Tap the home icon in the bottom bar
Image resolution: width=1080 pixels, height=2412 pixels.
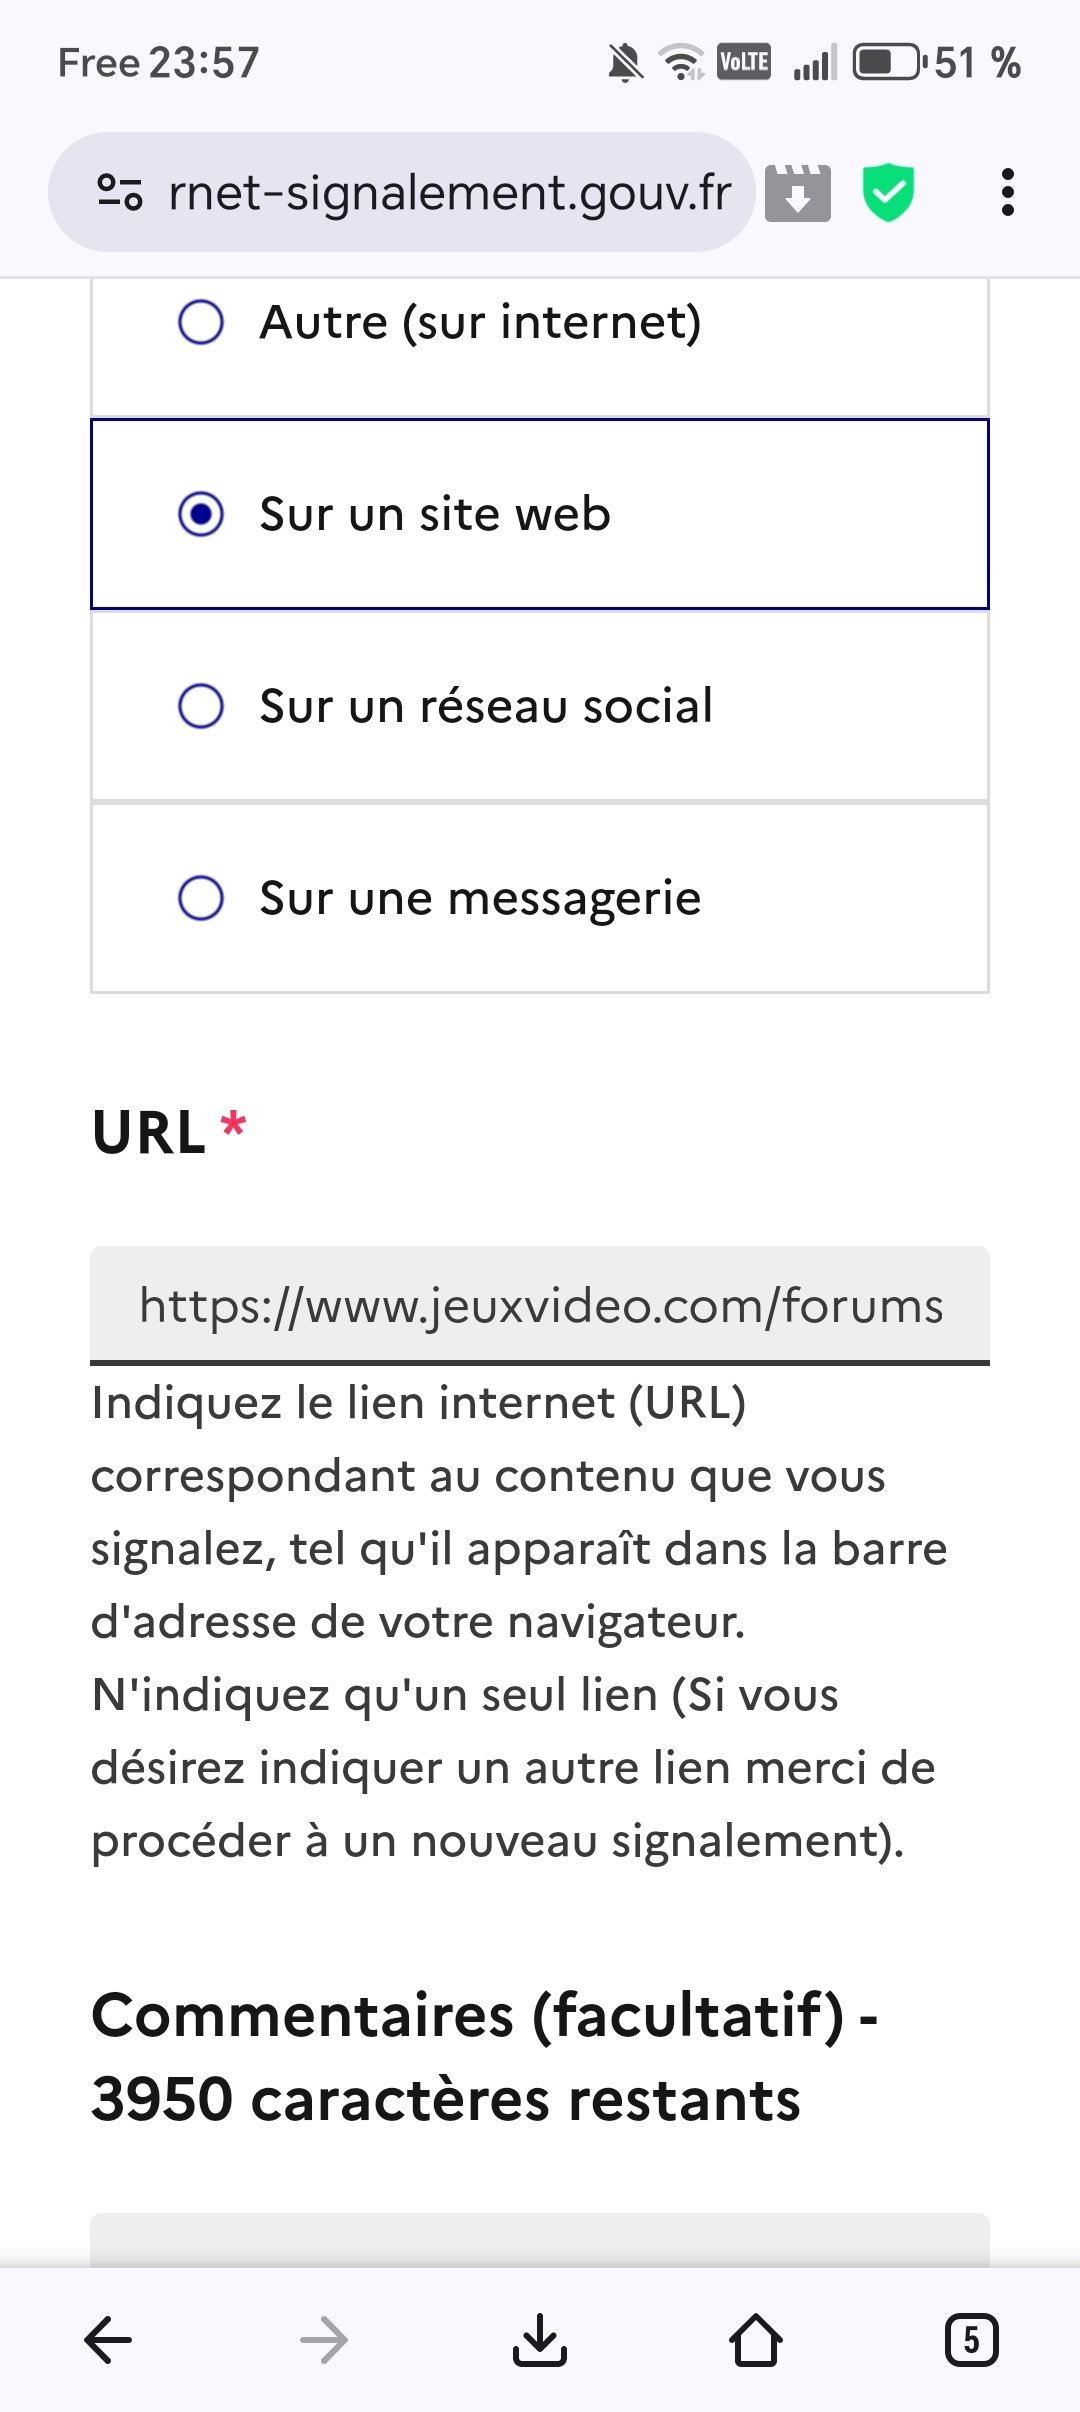coord(756,2340)
